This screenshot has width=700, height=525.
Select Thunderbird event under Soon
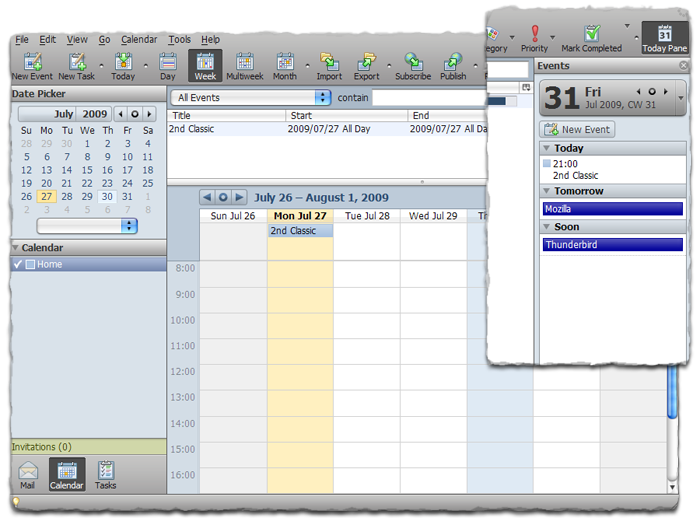pos(613,245)
